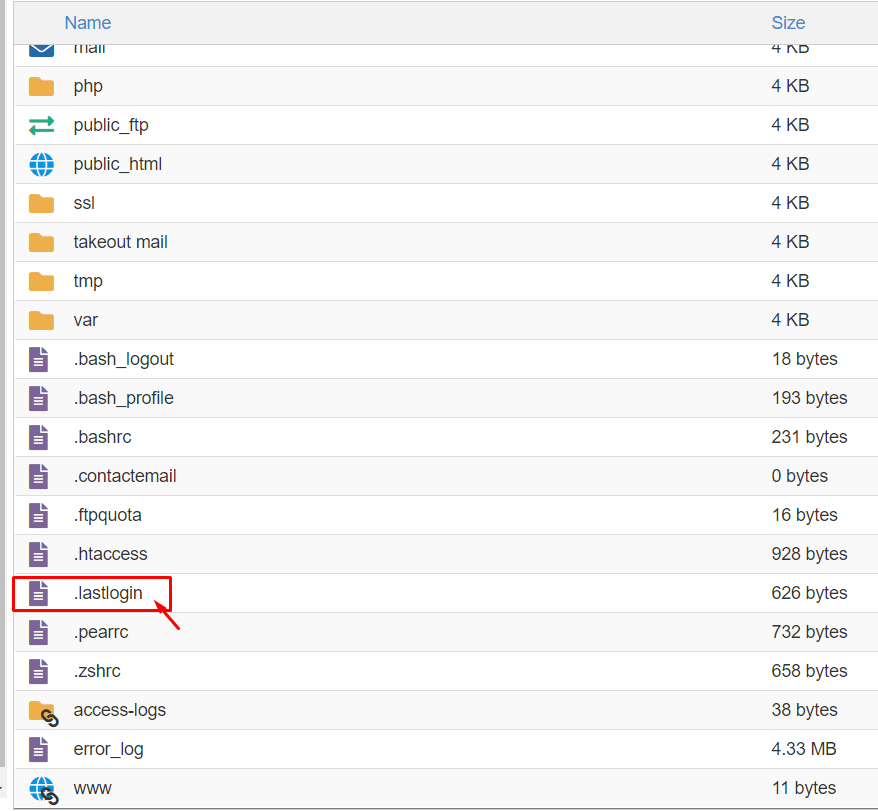Select the access-logs linked folder icon
878x811 pixels.
pyautogui.click(x=42, y=711)
